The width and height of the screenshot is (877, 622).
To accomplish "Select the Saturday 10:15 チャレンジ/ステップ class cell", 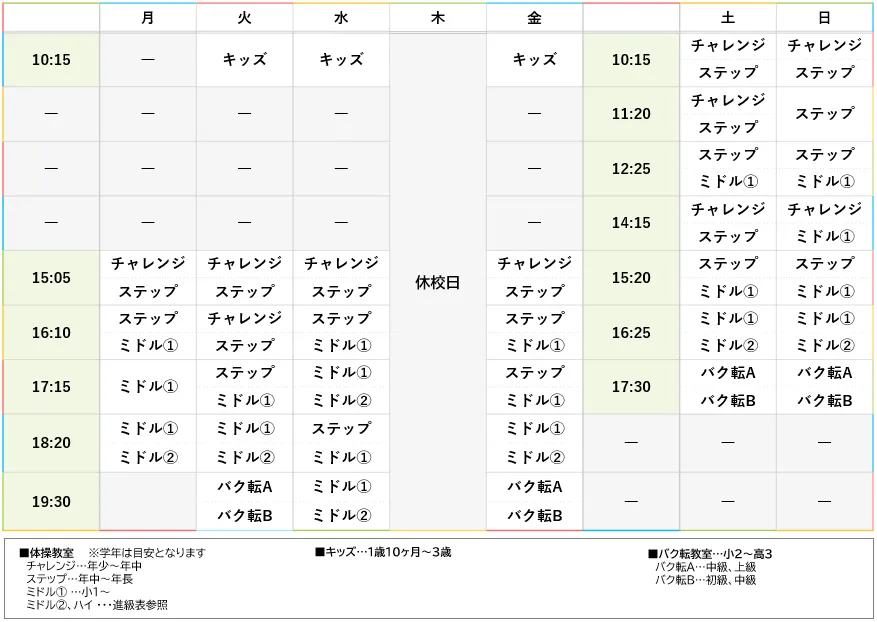I will click(727, 60).
